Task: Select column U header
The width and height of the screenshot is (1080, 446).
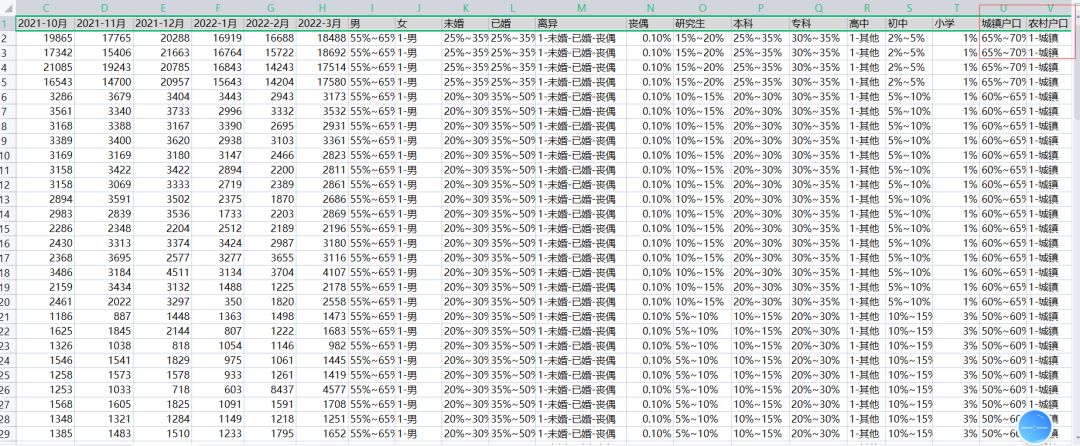Action: click(1003, 8)
